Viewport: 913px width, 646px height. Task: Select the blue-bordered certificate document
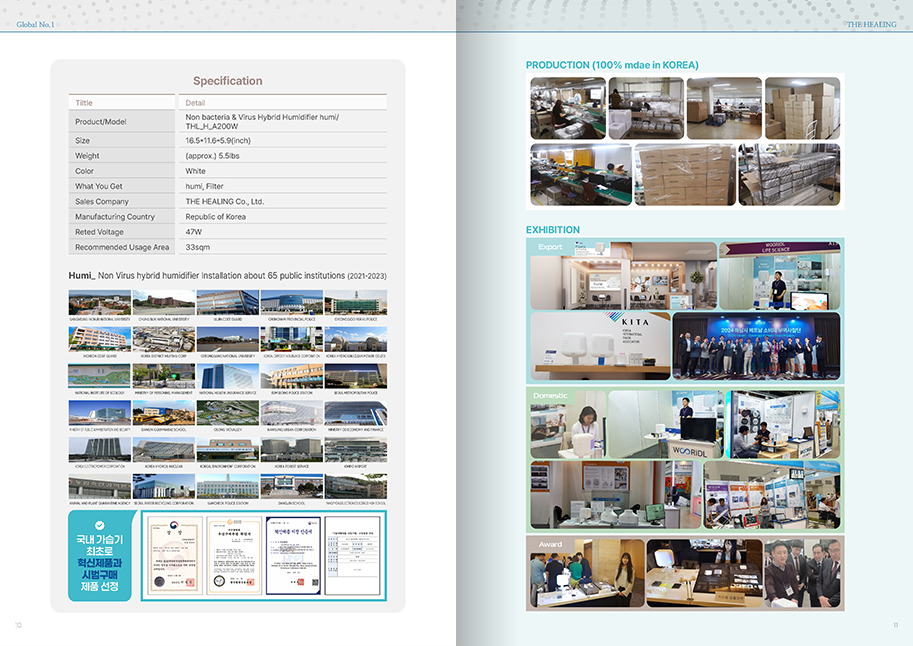point(291,557)
